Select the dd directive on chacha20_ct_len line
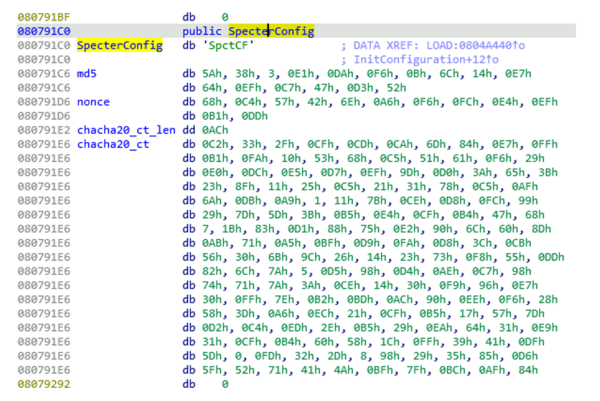Viewport: 600px width, 401px height. point(189,130)
